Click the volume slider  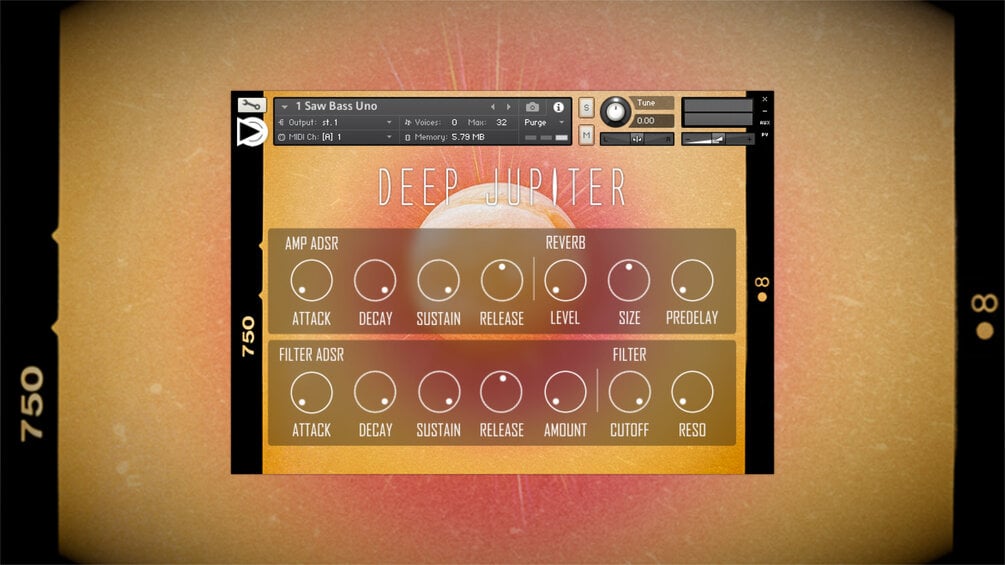[717, 139]
